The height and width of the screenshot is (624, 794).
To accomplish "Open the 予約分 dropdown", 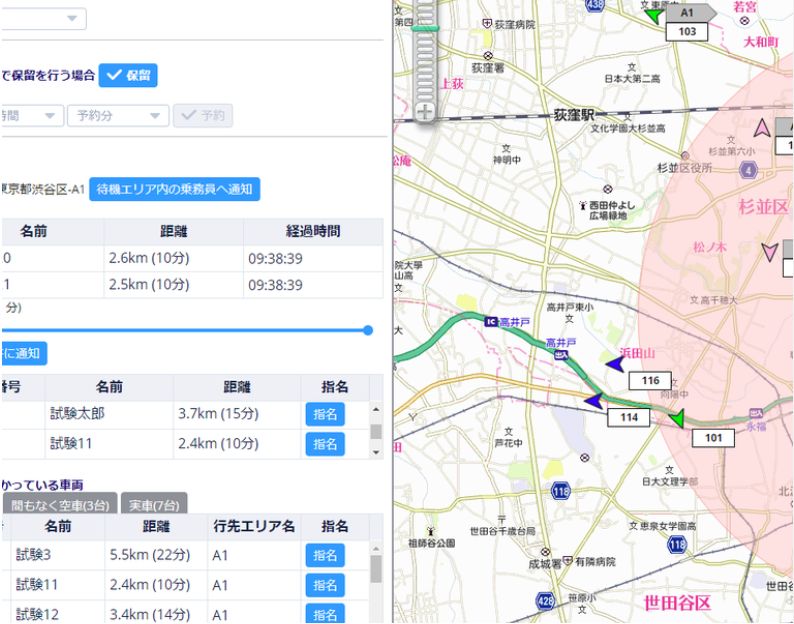I will [118, 115].
